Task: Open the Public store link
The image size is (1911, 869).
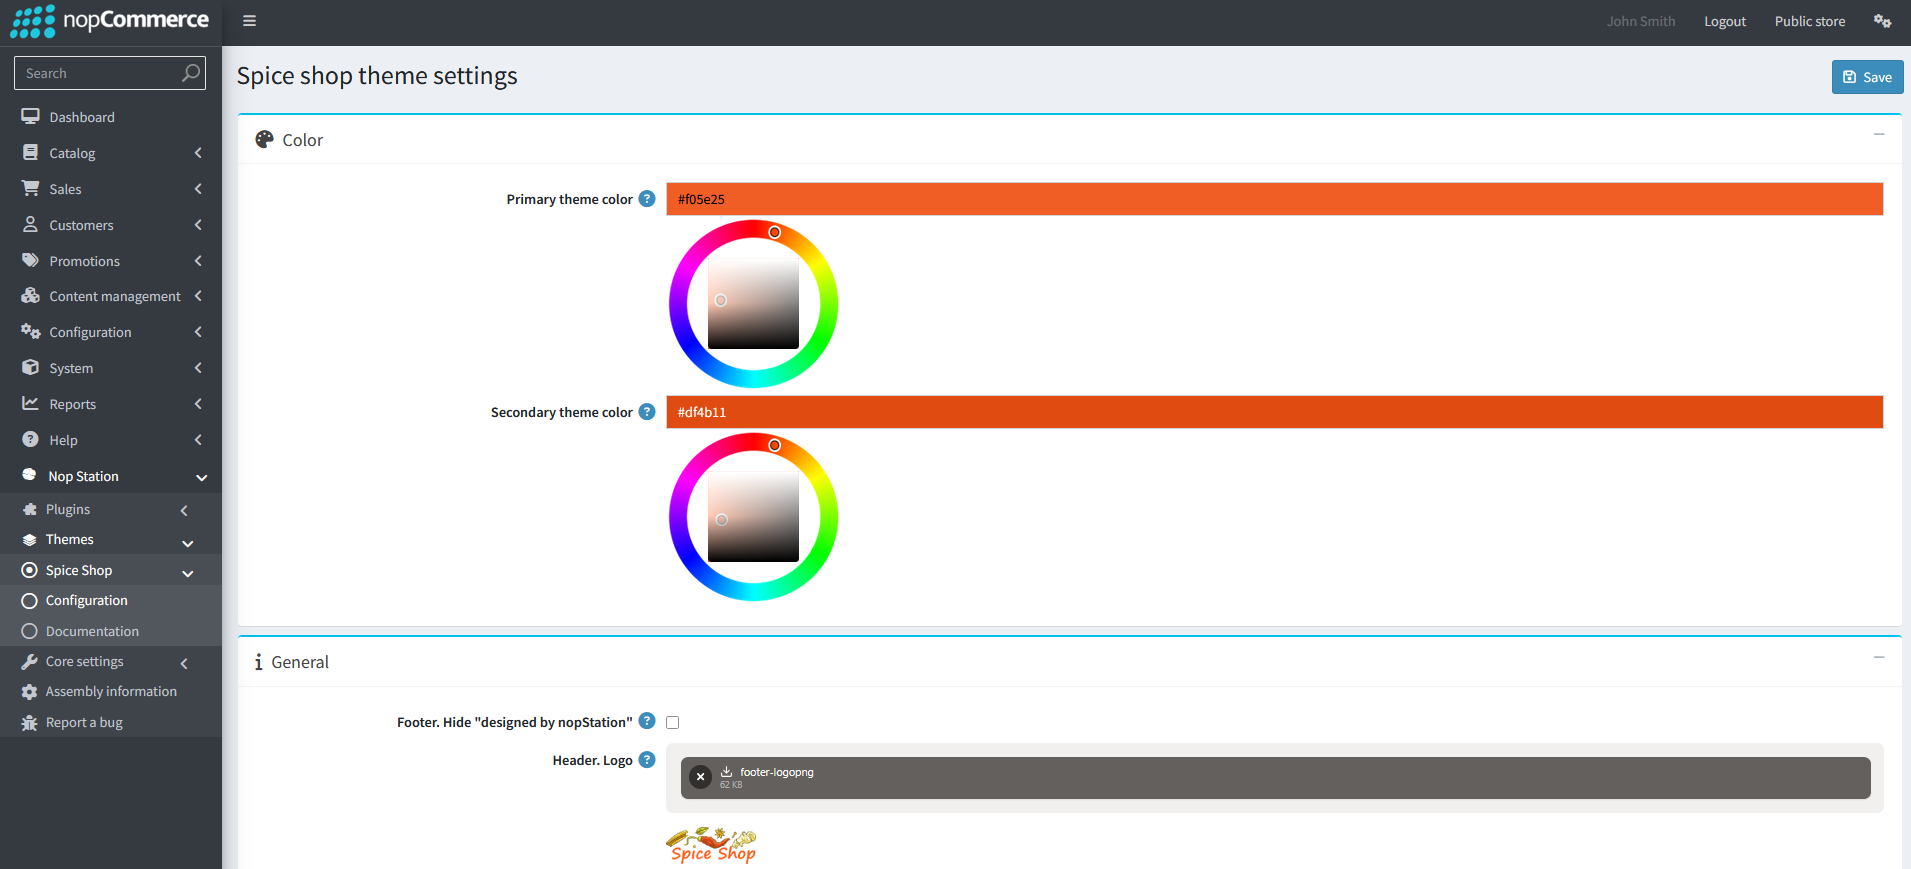Action: (1810, 21)
